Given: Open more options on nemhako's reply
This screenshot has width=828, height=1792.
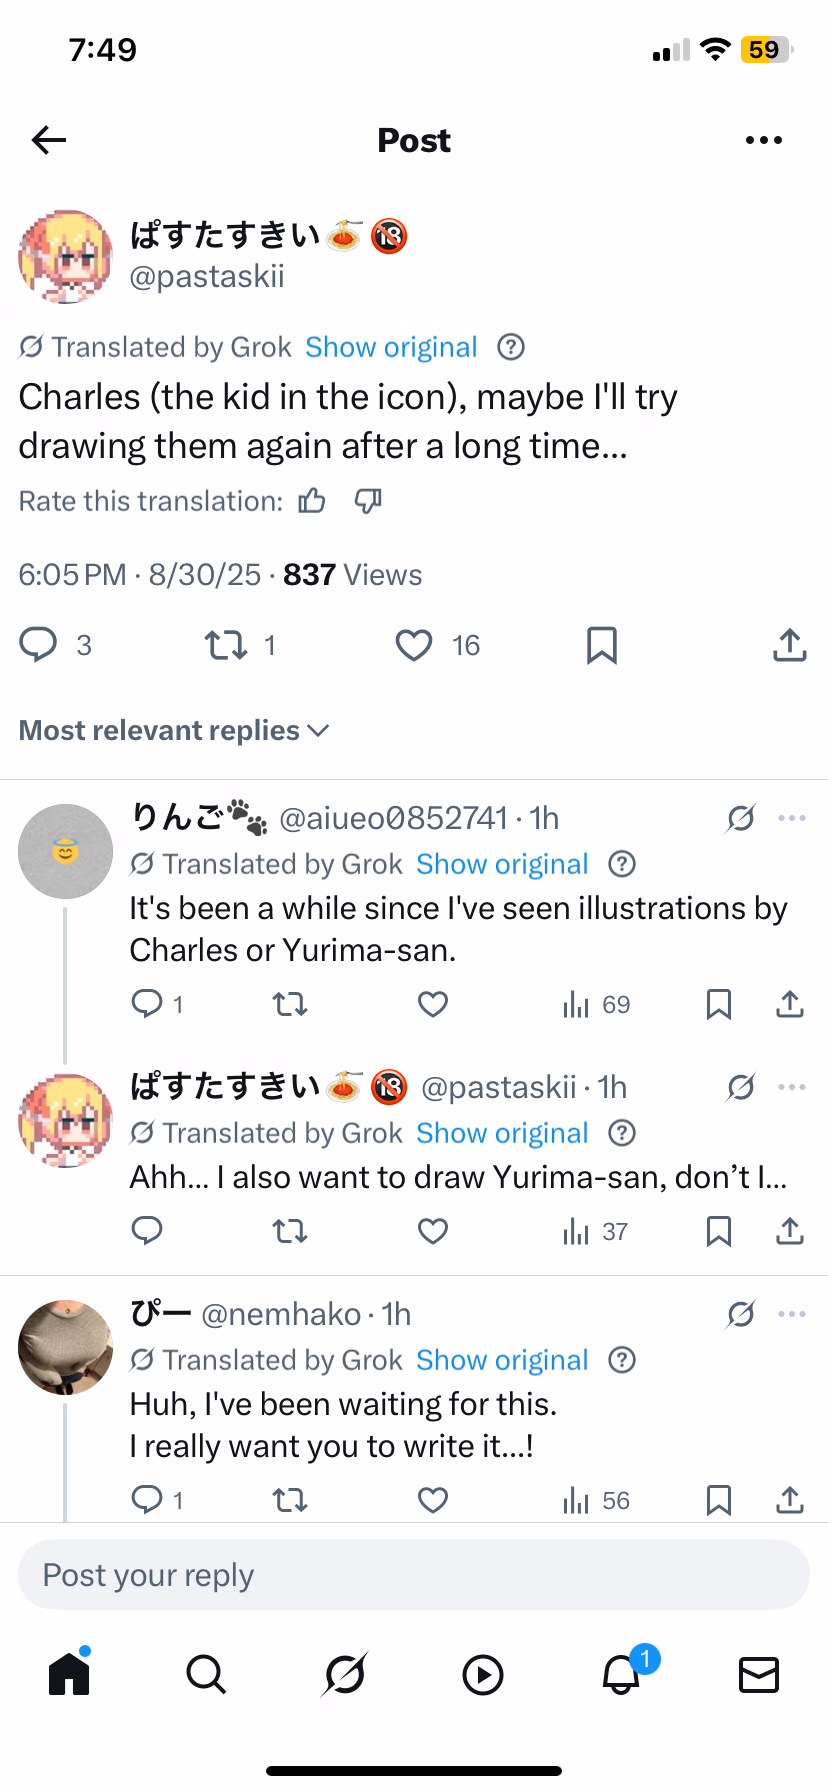Looking at the screenshot, I should tap(791, 1314).
